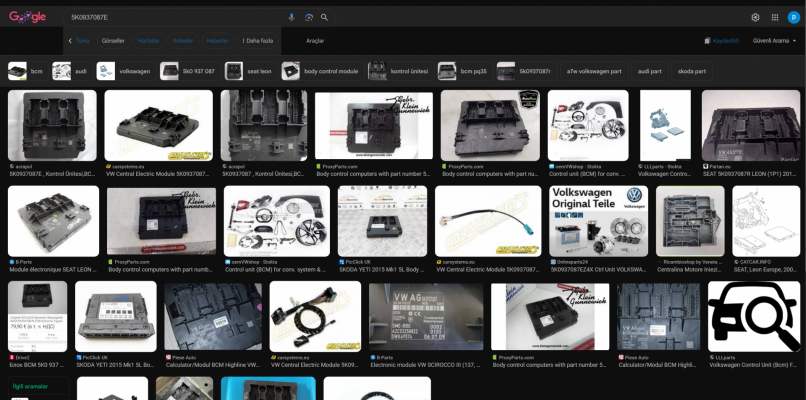Click the Google logo
The width and height of the screenshot is (806, 400).
pos(27,17)
